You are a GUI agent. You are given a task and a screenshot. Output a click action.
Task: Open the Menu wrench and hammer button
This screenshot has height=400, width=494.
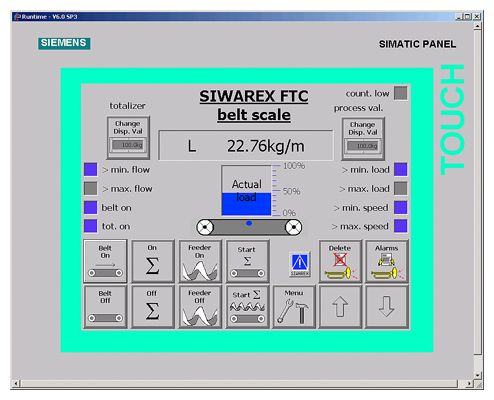click(x=294, y=307)
